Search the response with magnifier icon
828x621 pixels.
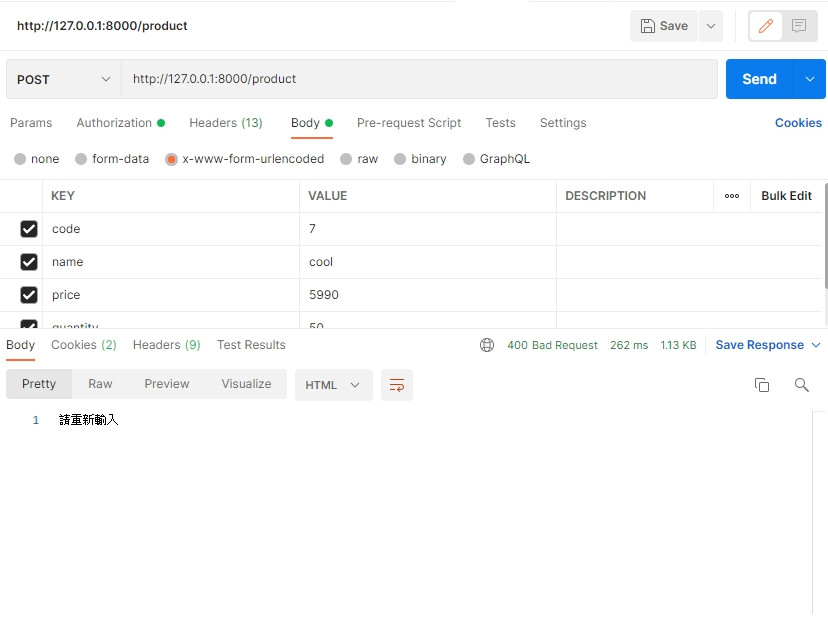coord(802,385)
